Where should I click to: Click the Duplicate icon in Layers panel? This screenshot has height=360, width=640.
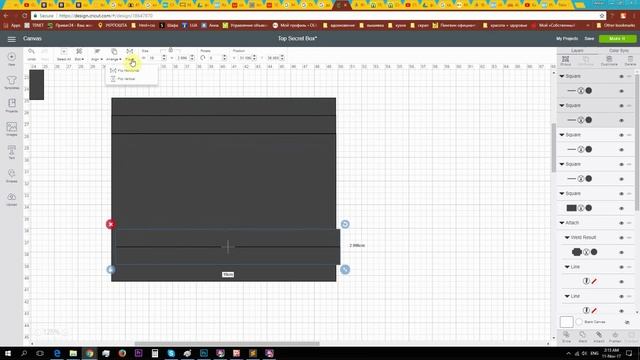(609, 61)
